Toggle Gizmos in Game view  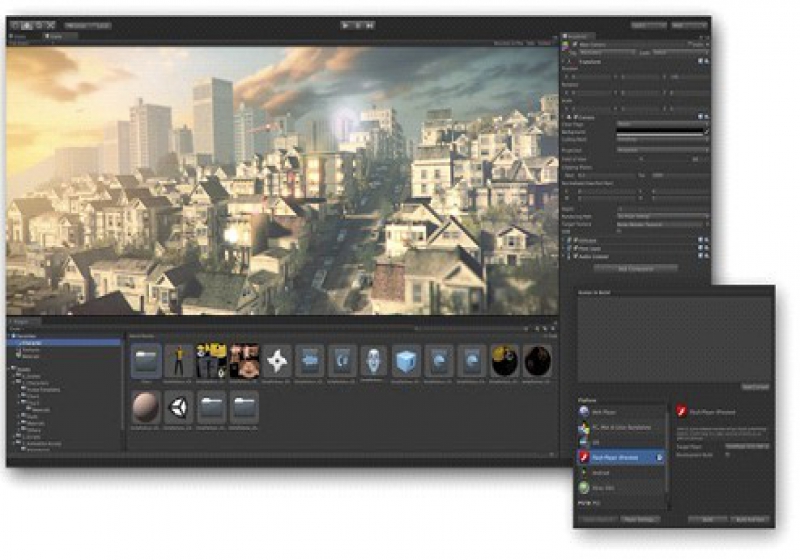pyautogui.click(x=545, y=43)
